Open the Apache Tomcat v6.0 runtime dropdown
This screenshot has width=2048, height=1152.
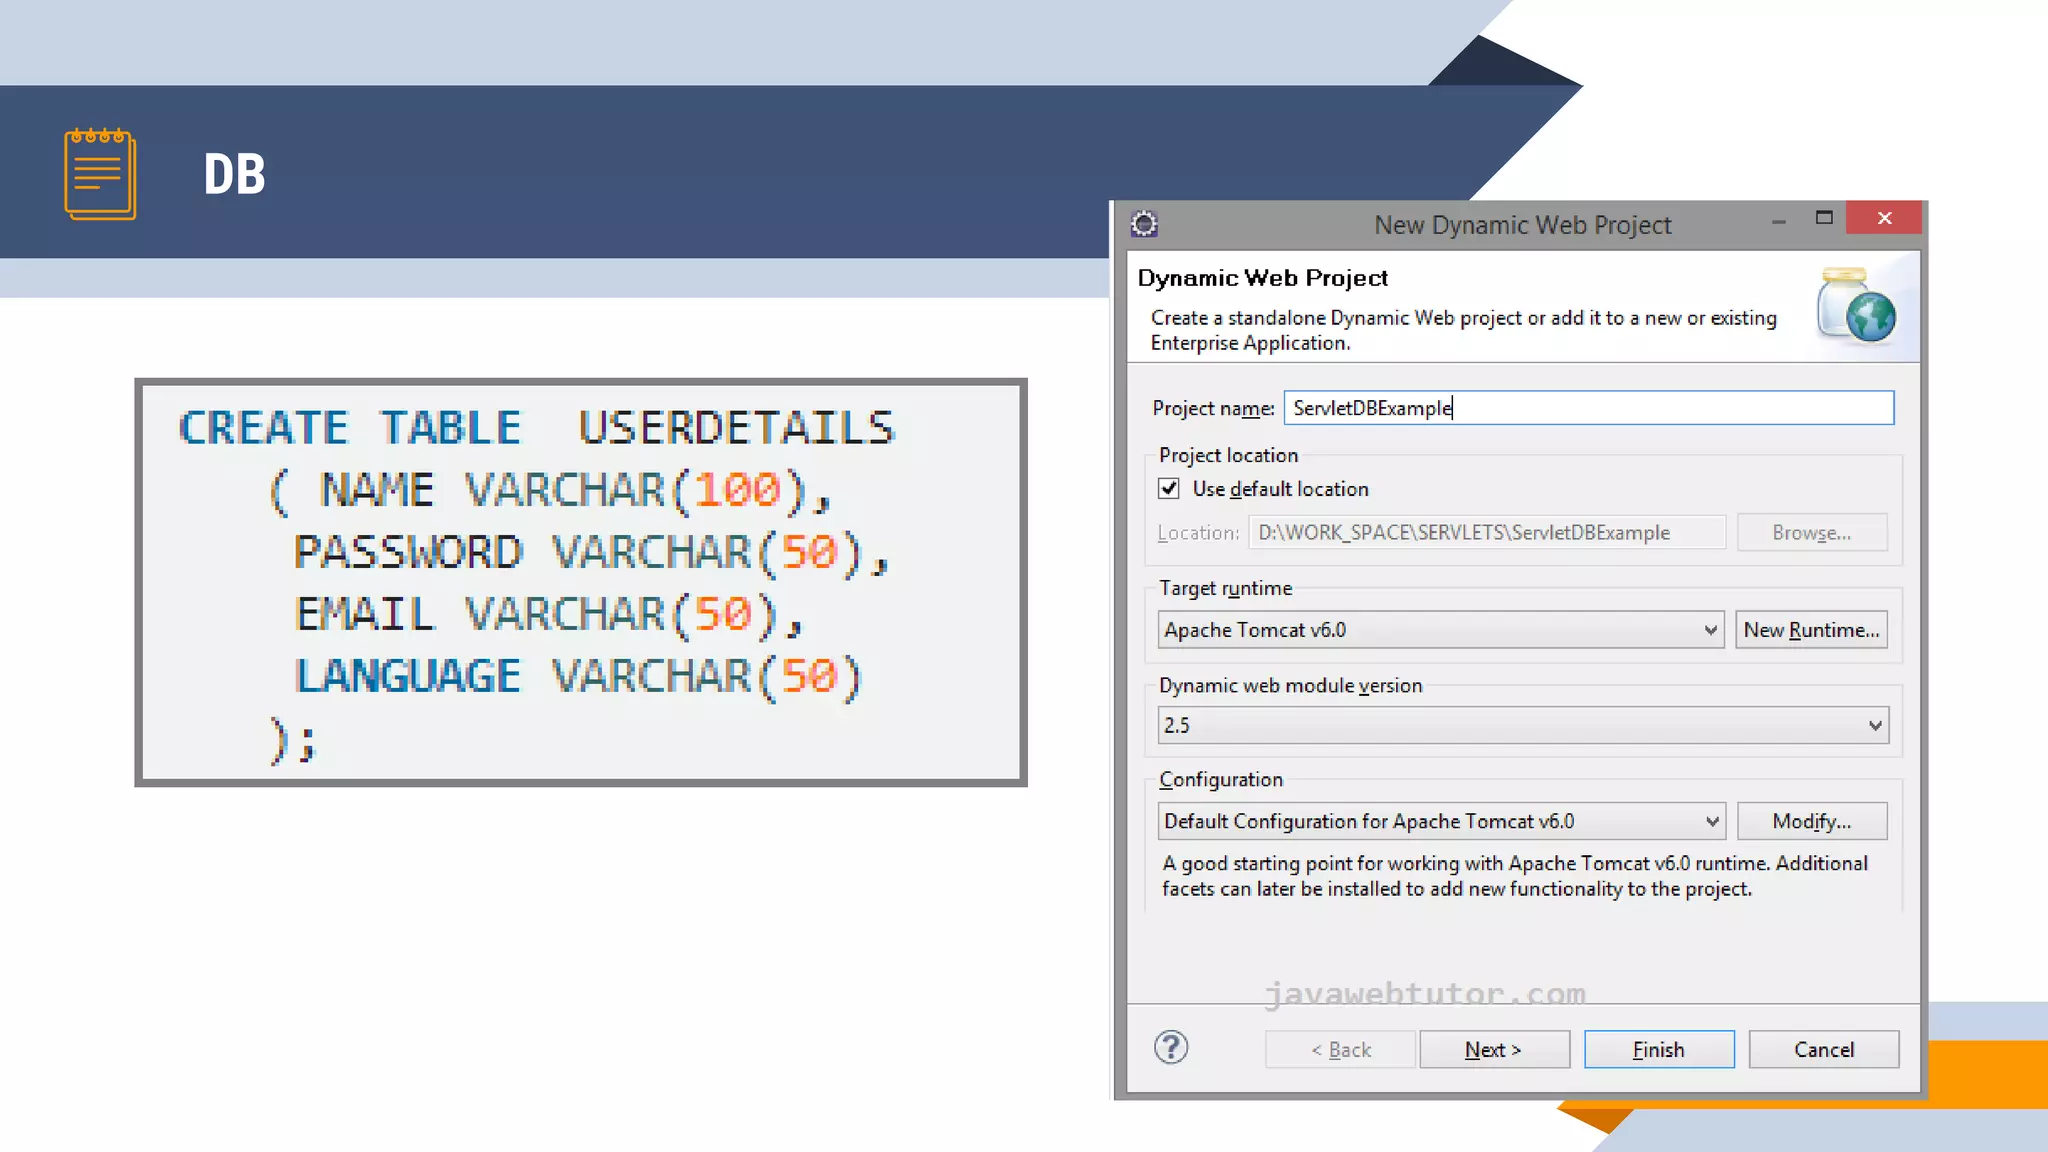click(x=1710, y=630)
